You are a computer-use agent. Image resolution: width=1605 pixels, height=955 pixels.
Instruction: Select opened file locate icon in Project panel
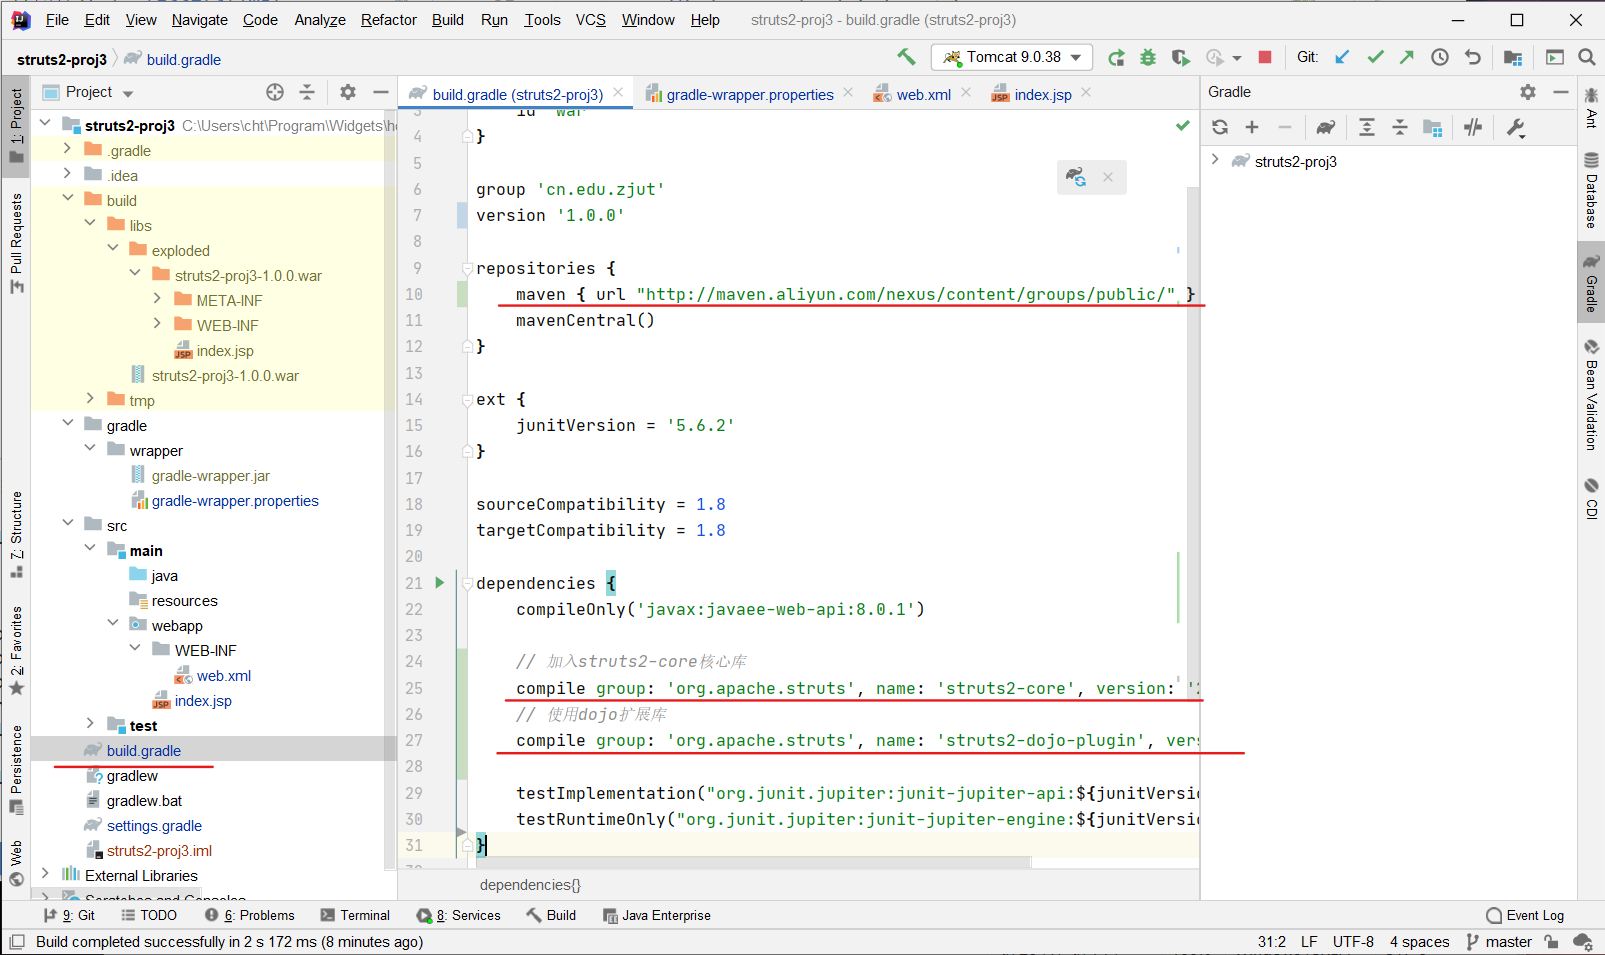coord(275,92)
